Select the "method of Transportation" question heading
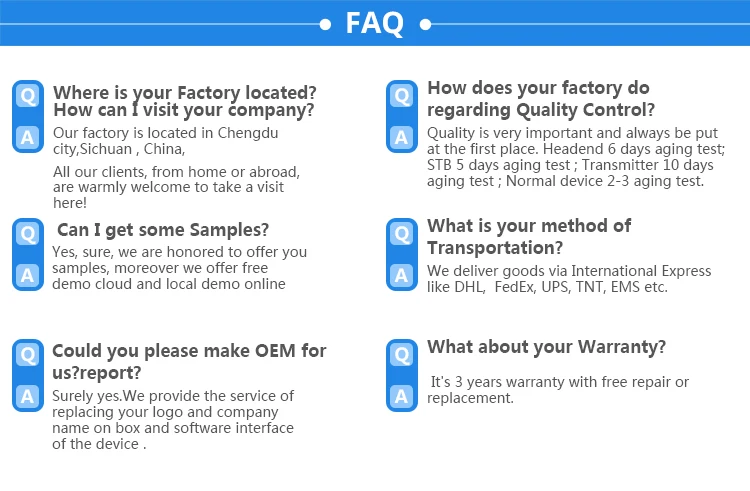Viewport: 750px width, 491px height. 529,236
